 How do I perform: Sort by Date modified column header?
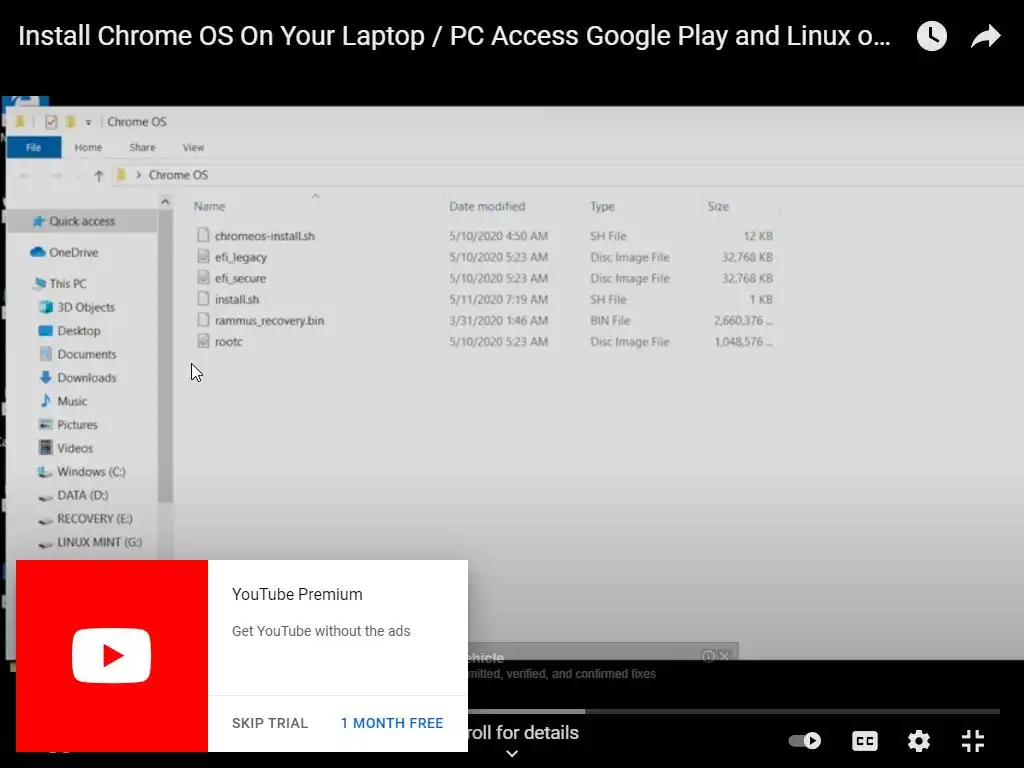click(487, 206)
